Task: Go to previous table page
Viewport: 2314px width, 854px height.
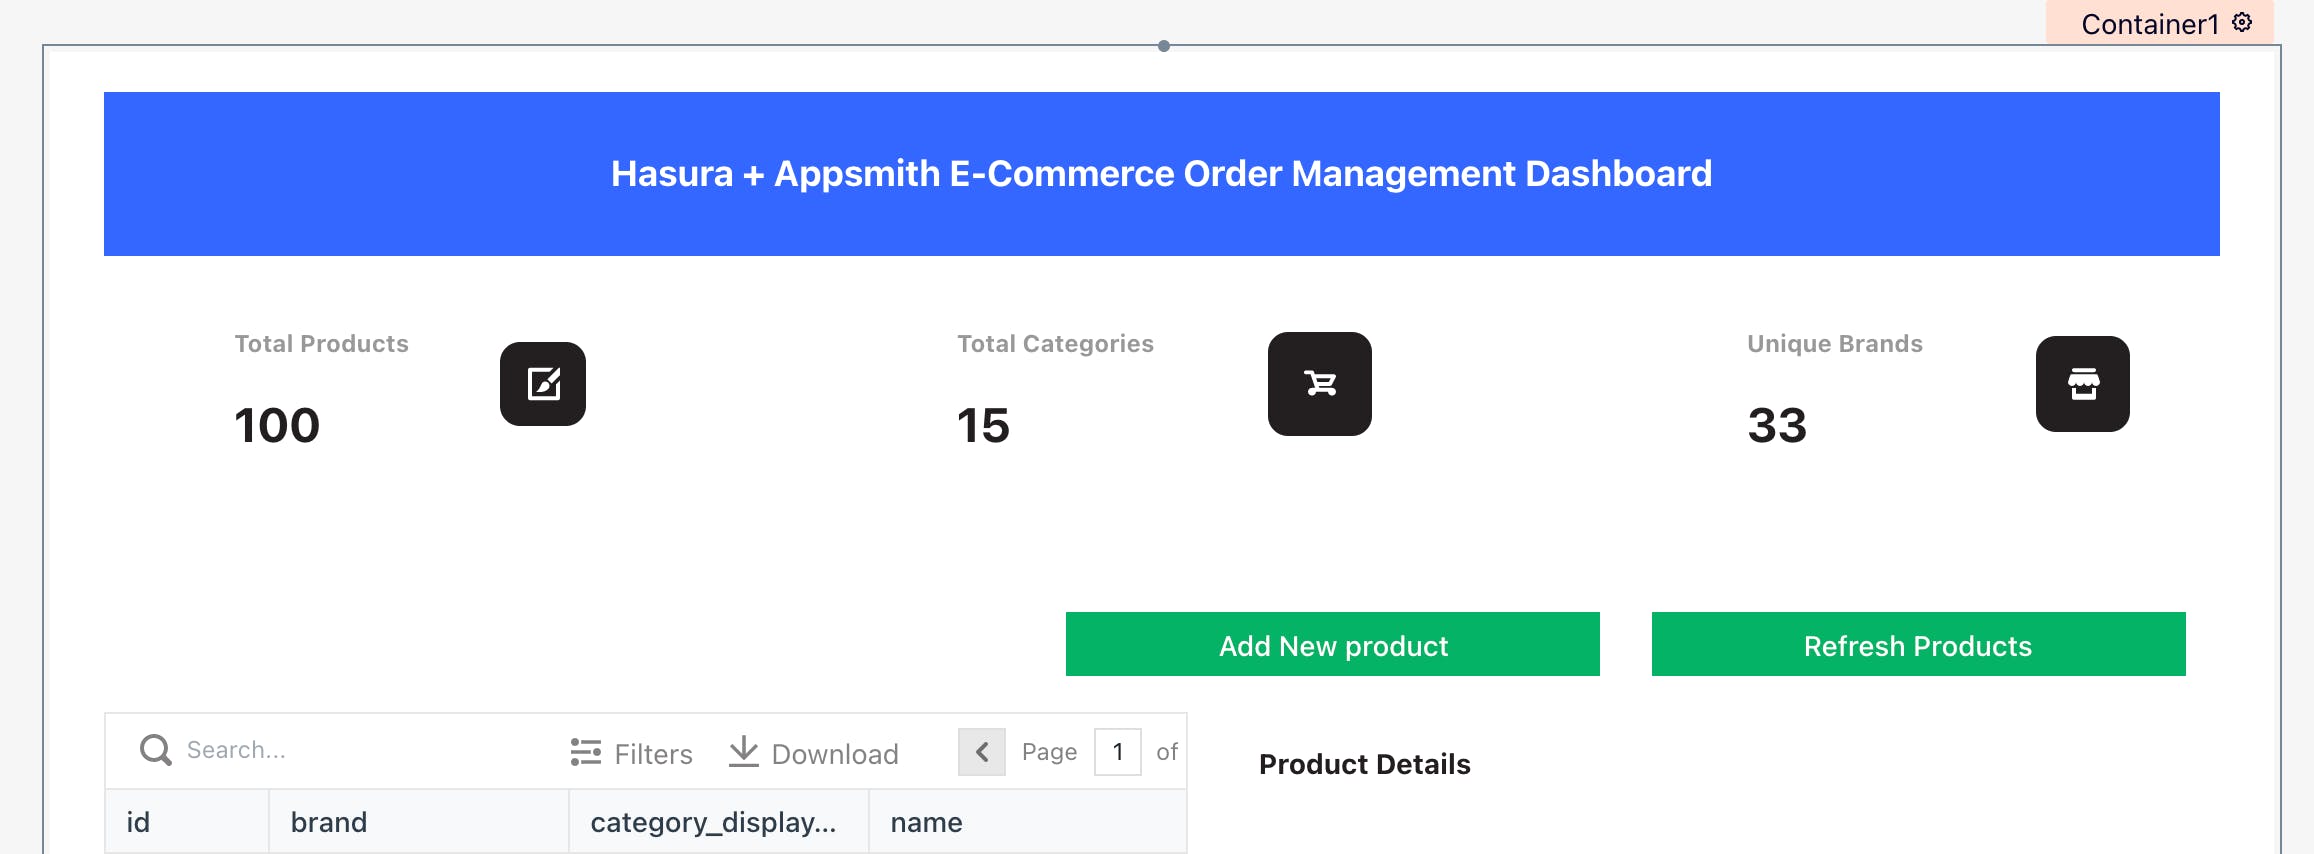Action: point(981,752)
